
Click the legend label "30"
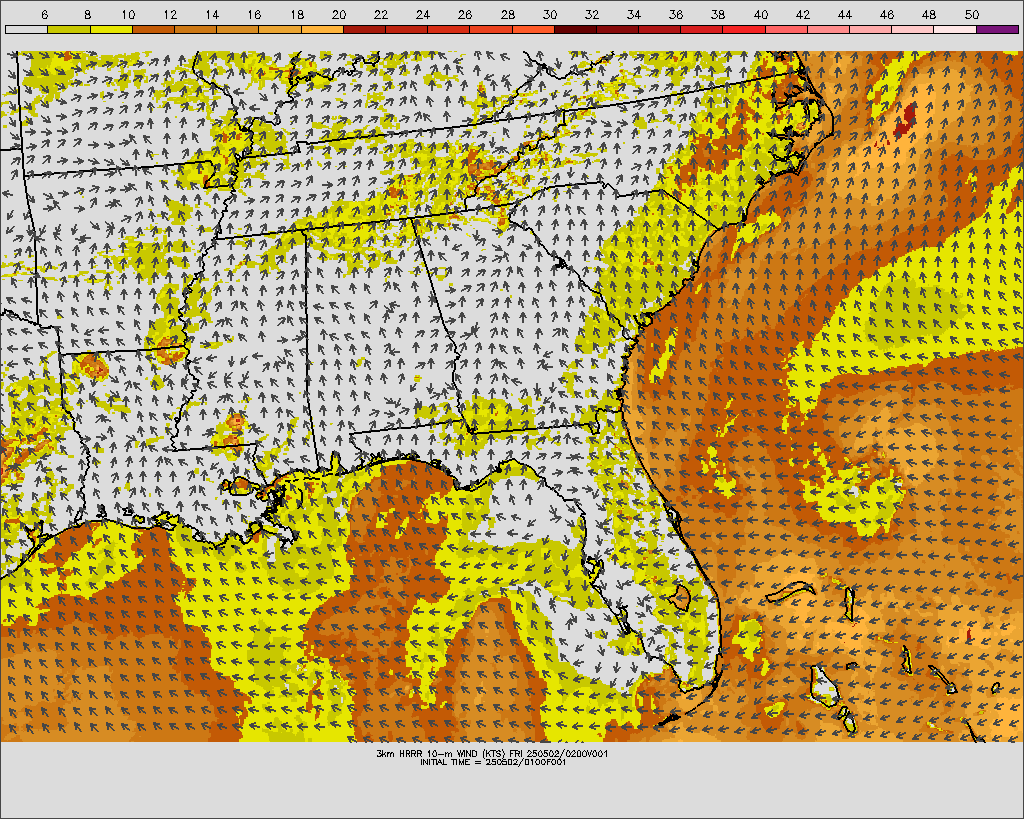point(550,14)
